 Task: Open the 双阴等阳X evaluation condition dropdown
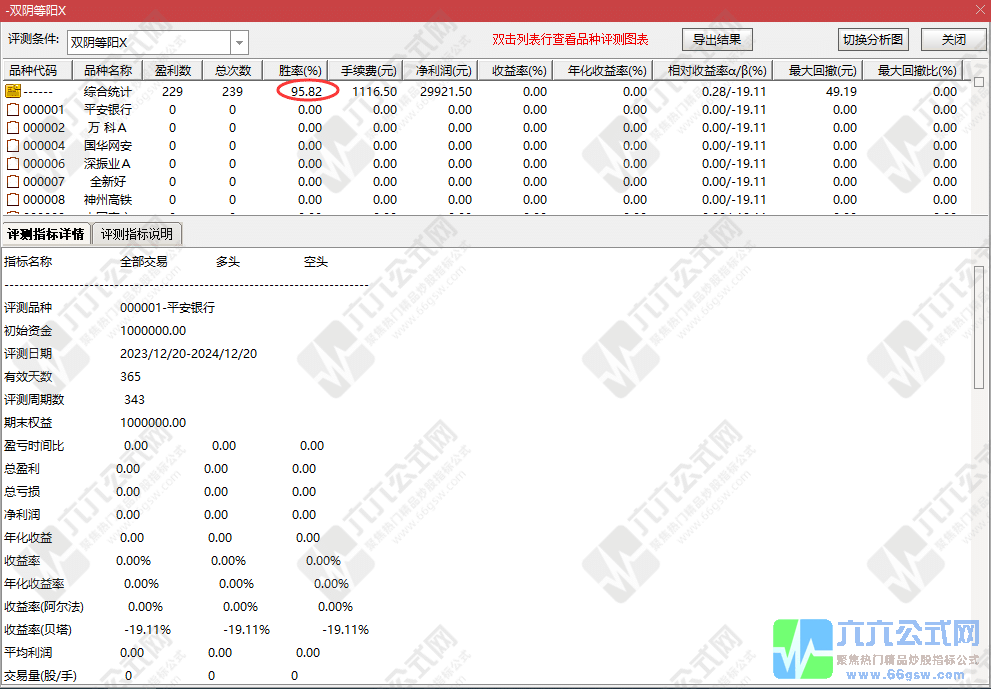(x=238, y=41)
